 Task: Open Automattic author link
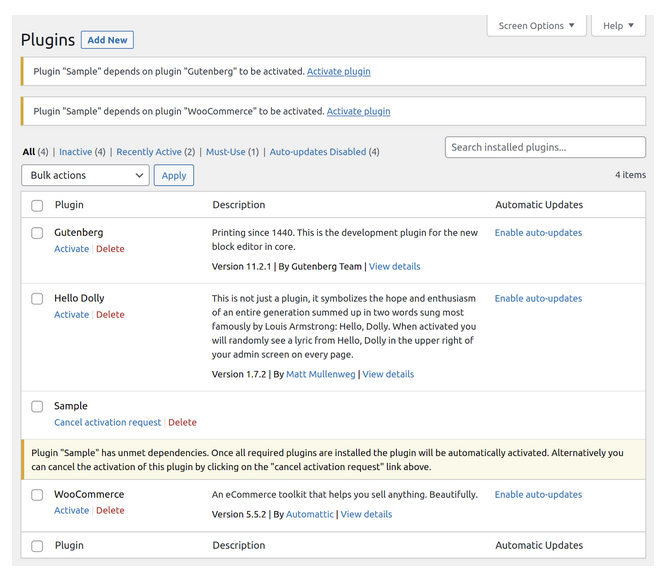(310, 514)
